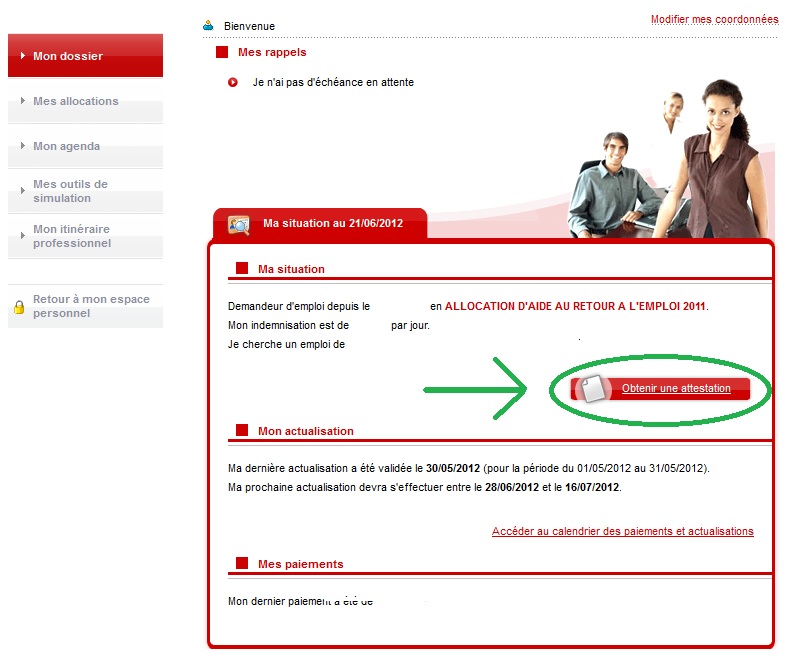Follow the Accéder au calendrier des paiements link

pyautogui.click(x=622, y=531)
